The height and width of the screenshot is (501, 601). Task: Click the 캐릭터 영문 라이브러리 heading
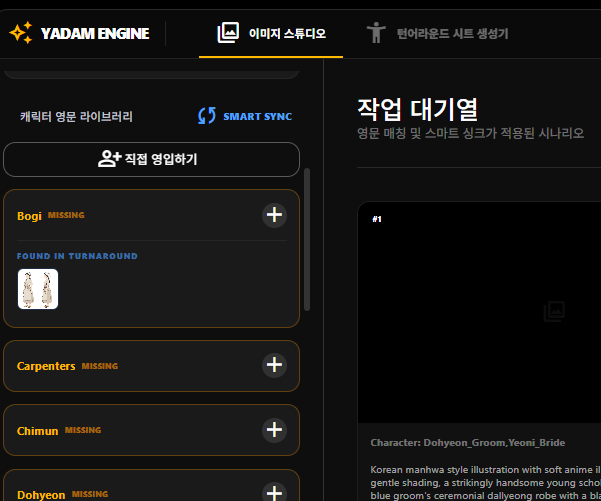pos(76,116)
